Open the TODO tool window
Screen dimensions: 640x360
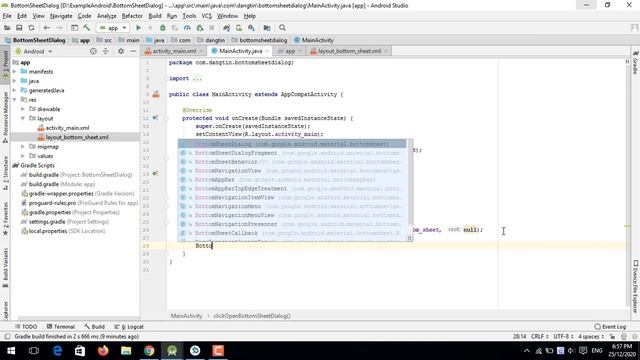point(26,327)
